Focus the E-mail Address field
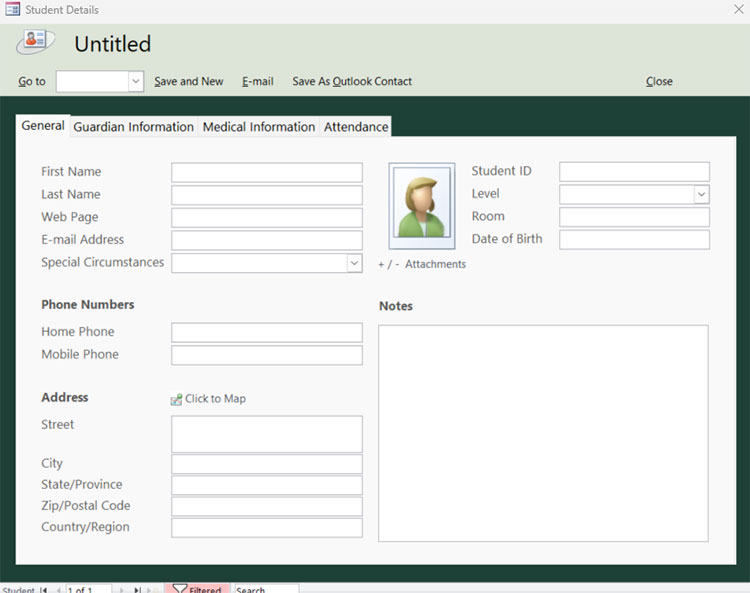 click(267, 240)
